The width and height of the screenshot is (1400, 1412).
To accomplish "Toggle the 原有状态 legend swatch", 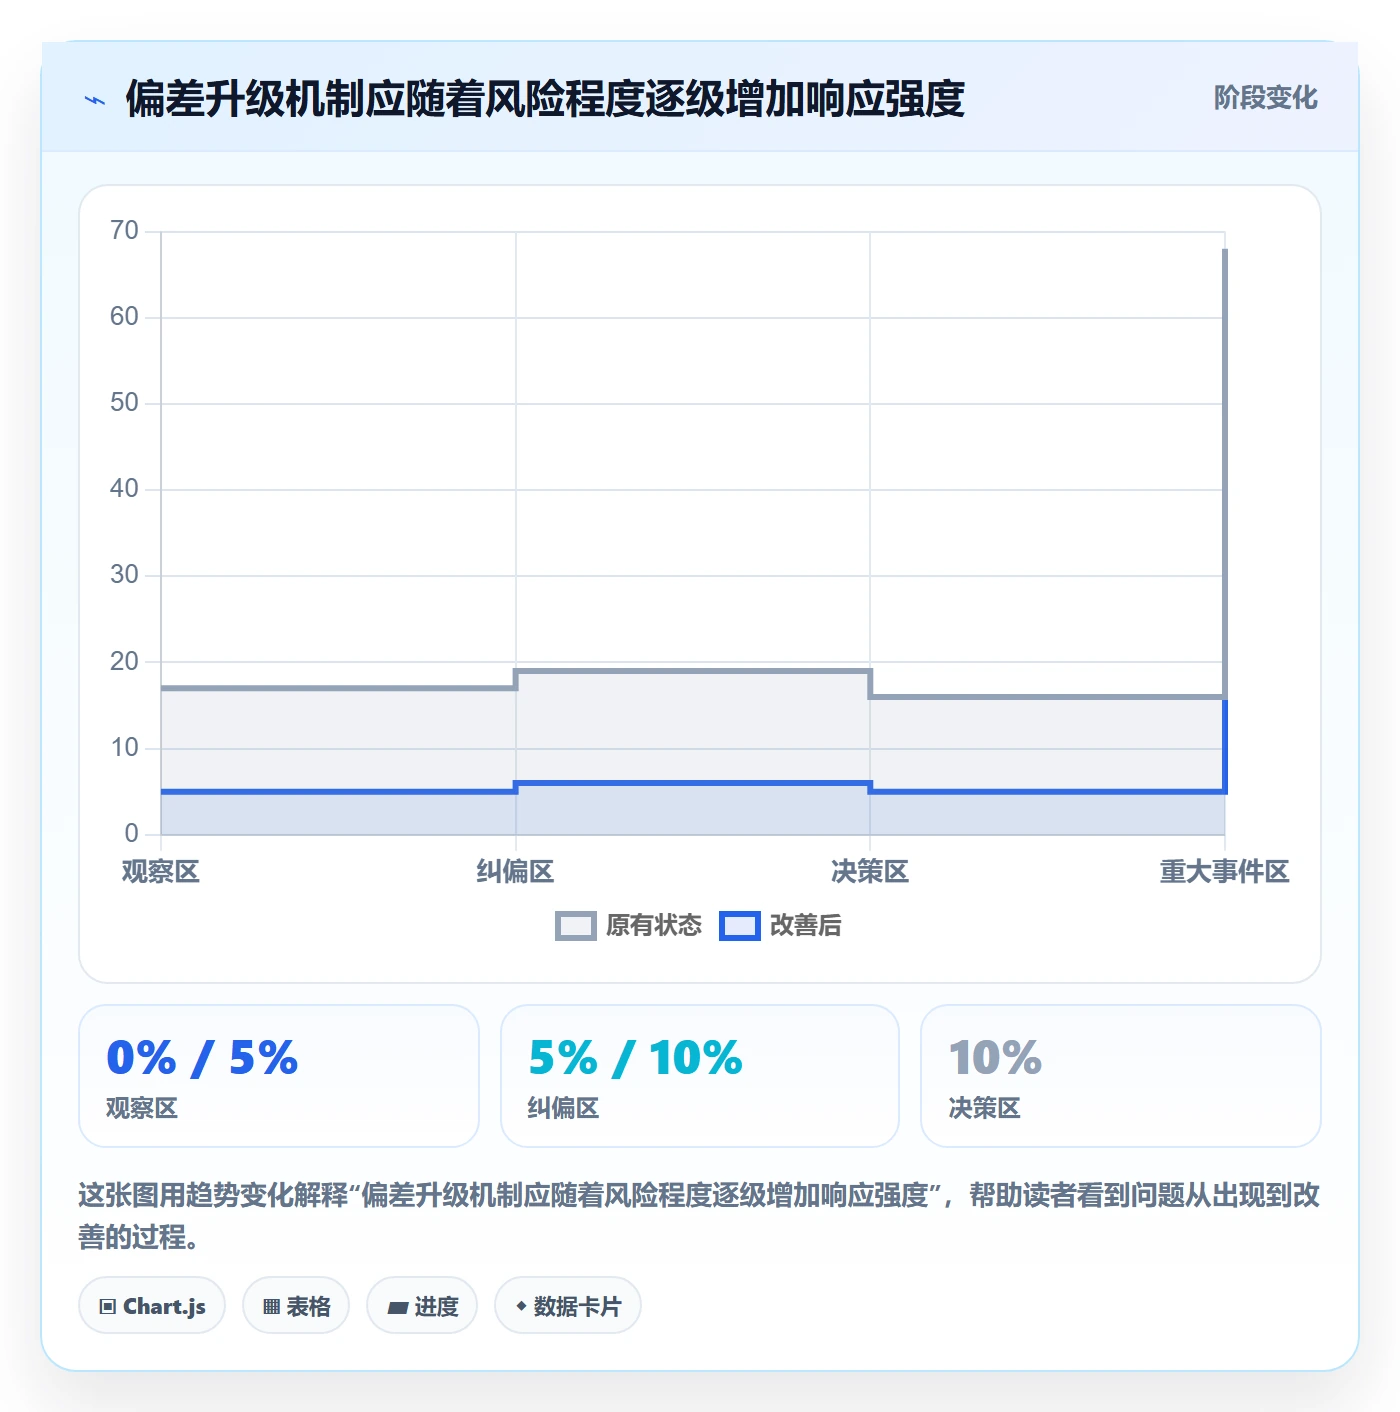I will point(576,926).
